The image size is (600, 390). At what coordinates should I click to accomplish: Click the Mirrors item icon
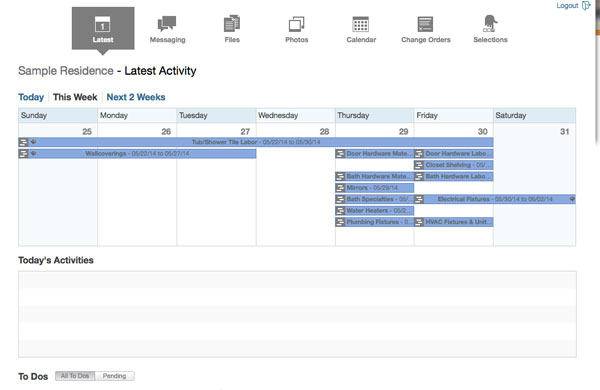(x=340, y=188)
